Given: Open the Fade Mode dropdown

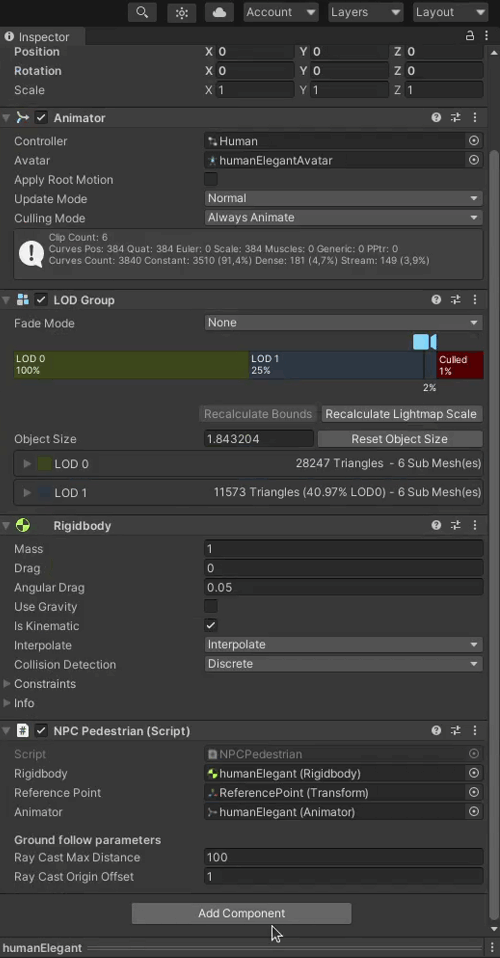Looking at the screenshot, I should (344, 322).
